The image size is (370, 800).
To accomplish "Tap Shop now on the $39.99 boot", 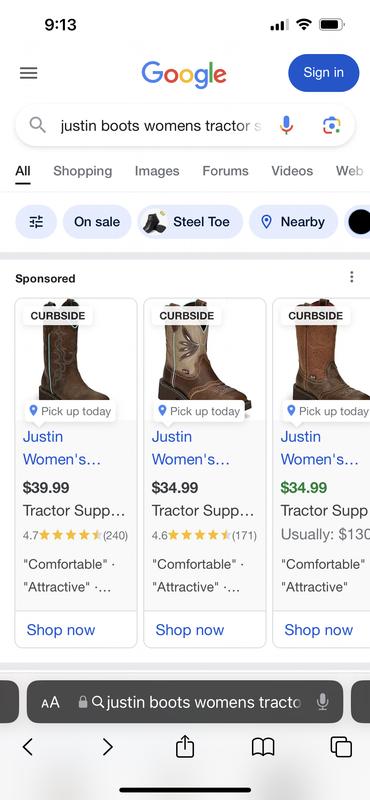I will (61, 630).
